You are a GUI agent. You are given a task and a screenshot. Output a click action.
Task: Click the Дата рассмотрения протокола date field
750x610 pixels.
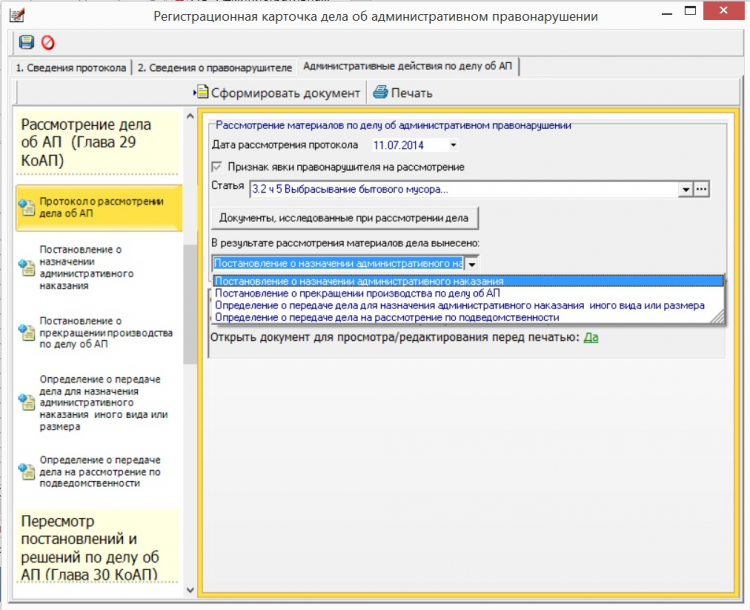coord(415,145)
